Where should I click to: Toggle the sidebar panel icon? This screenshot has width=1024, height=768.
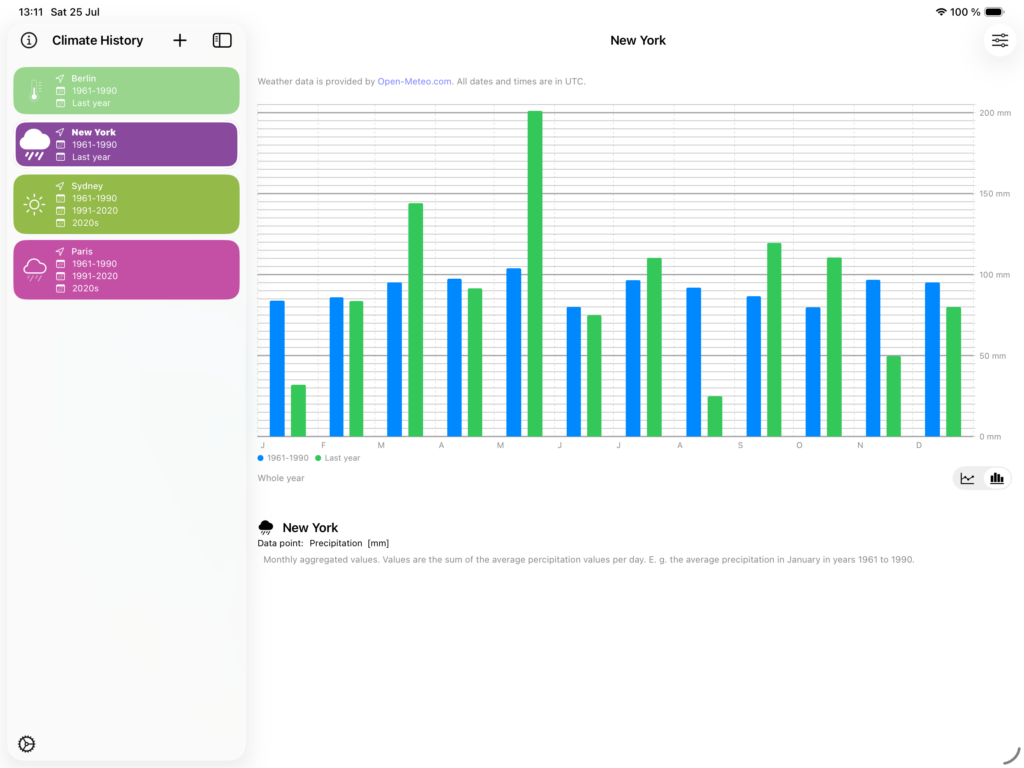222,40
